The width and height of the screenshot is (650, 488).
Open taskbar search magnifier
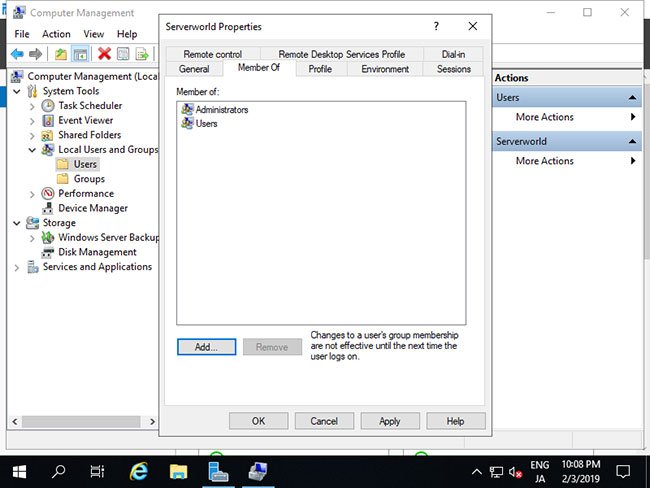coord(58,471)
